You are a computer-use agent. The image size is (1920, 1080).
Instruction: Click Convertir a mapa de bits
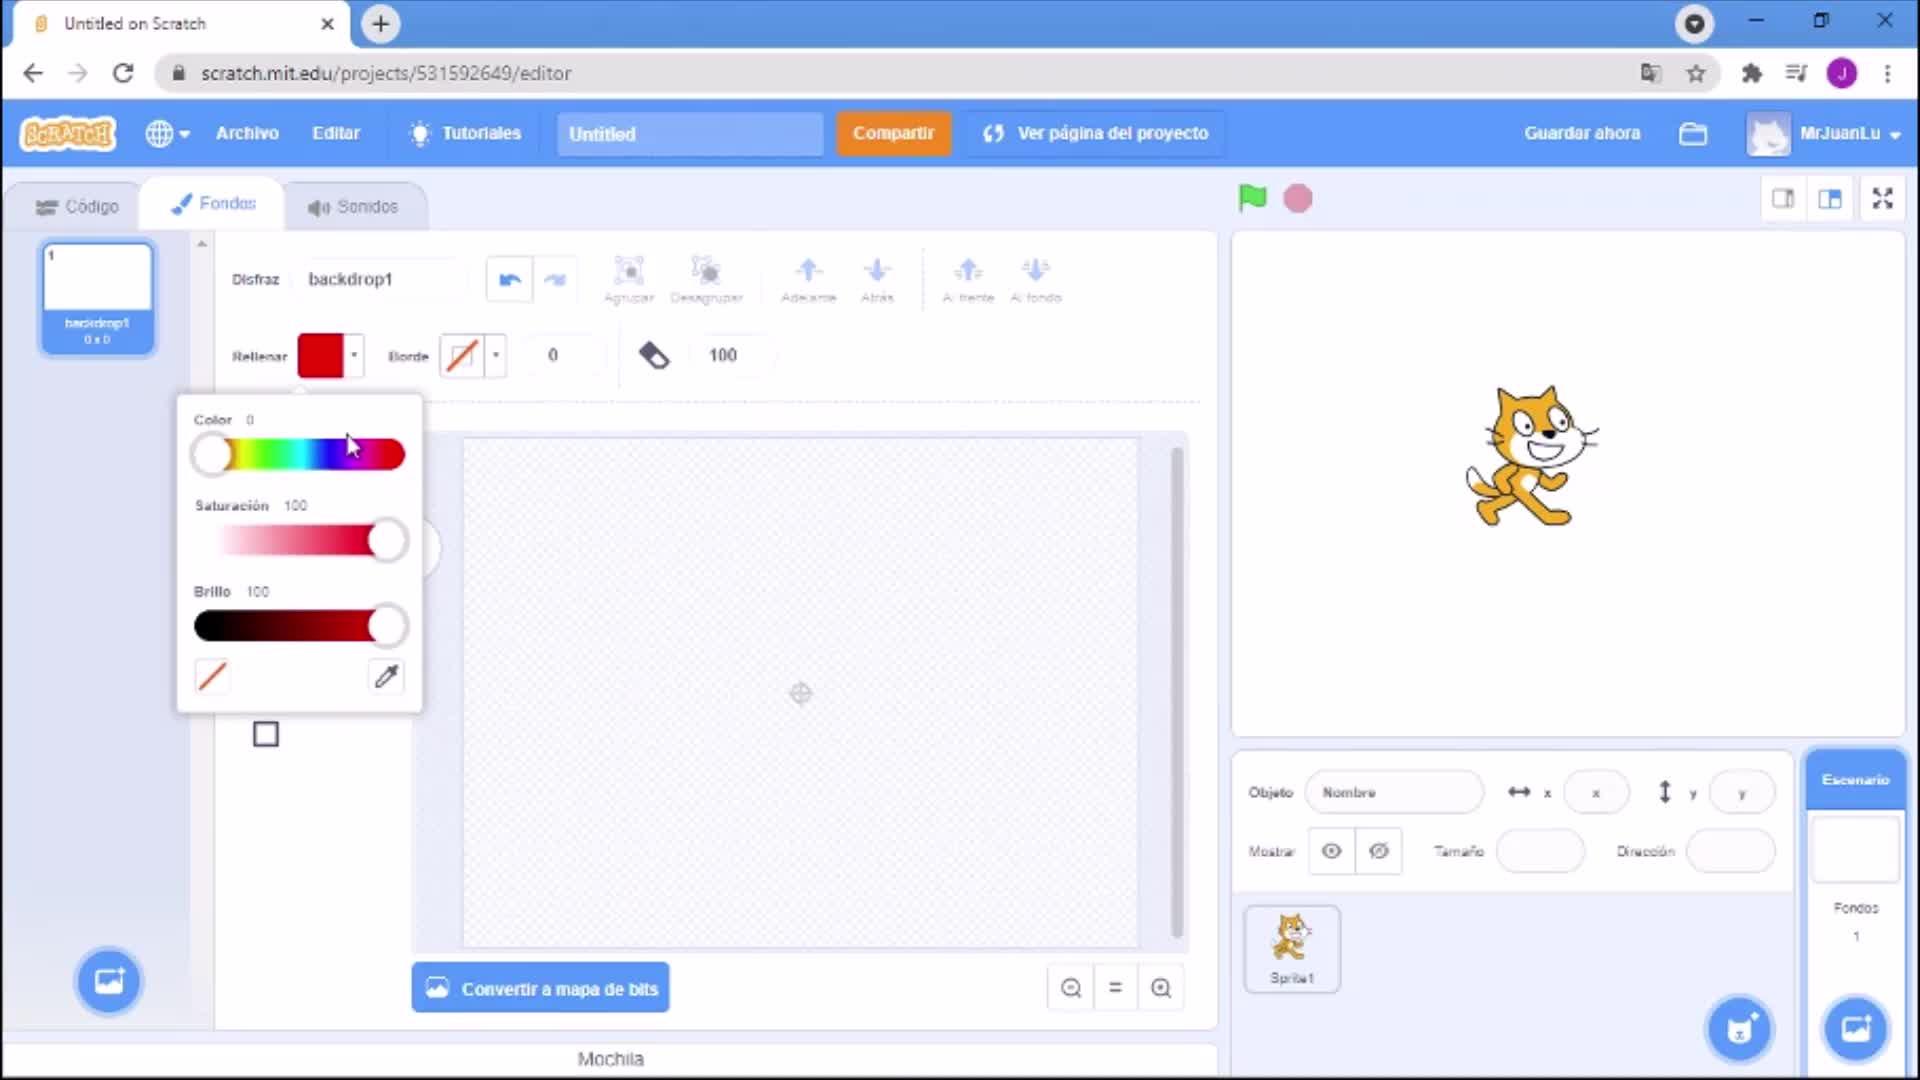[x=540, y=989]
